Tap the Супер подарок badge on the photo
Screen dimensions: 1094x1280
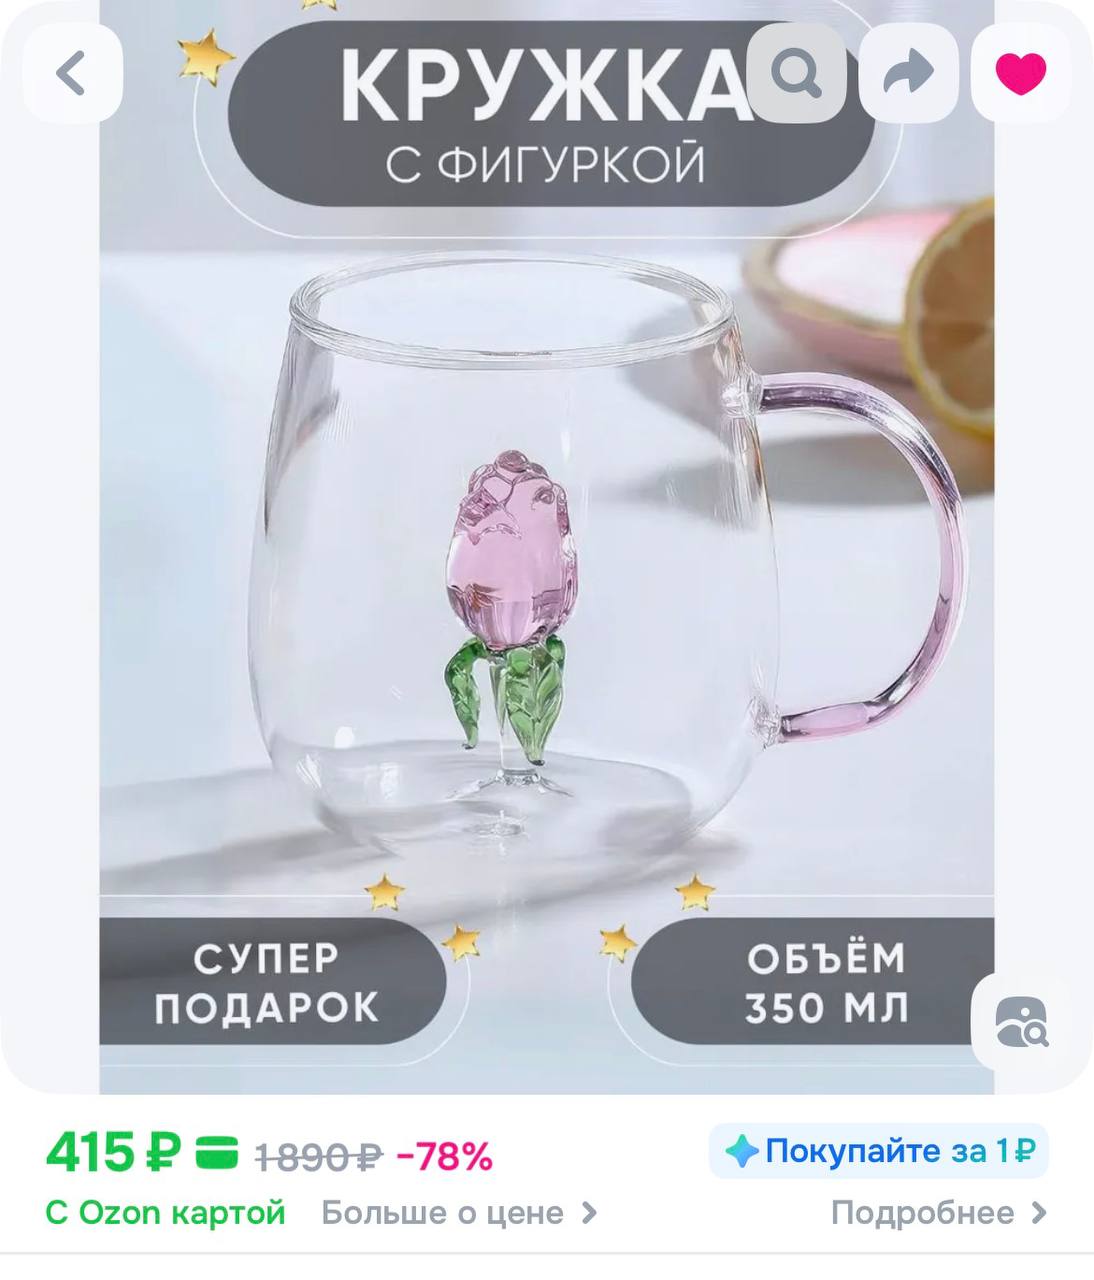268,981
